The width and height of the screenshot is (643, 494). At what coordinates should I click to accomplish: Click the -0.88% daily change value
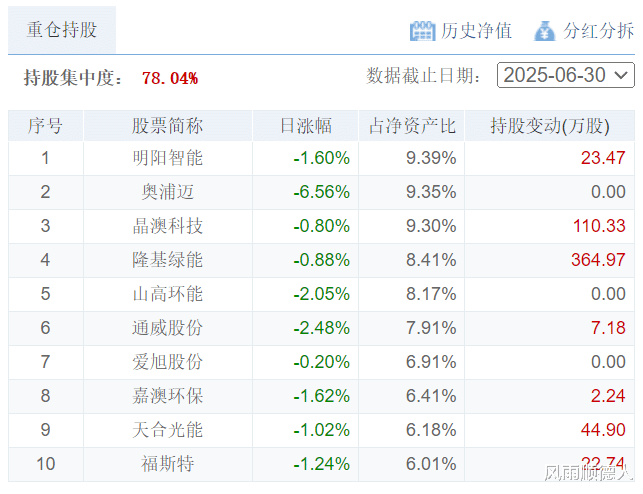coord(321,260)
